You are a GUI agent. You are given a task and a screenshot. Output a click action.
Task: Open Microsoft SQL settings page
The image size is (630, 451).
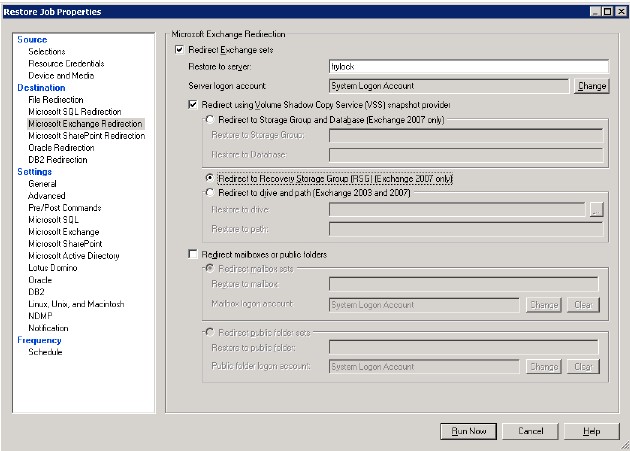pos(53,220)
